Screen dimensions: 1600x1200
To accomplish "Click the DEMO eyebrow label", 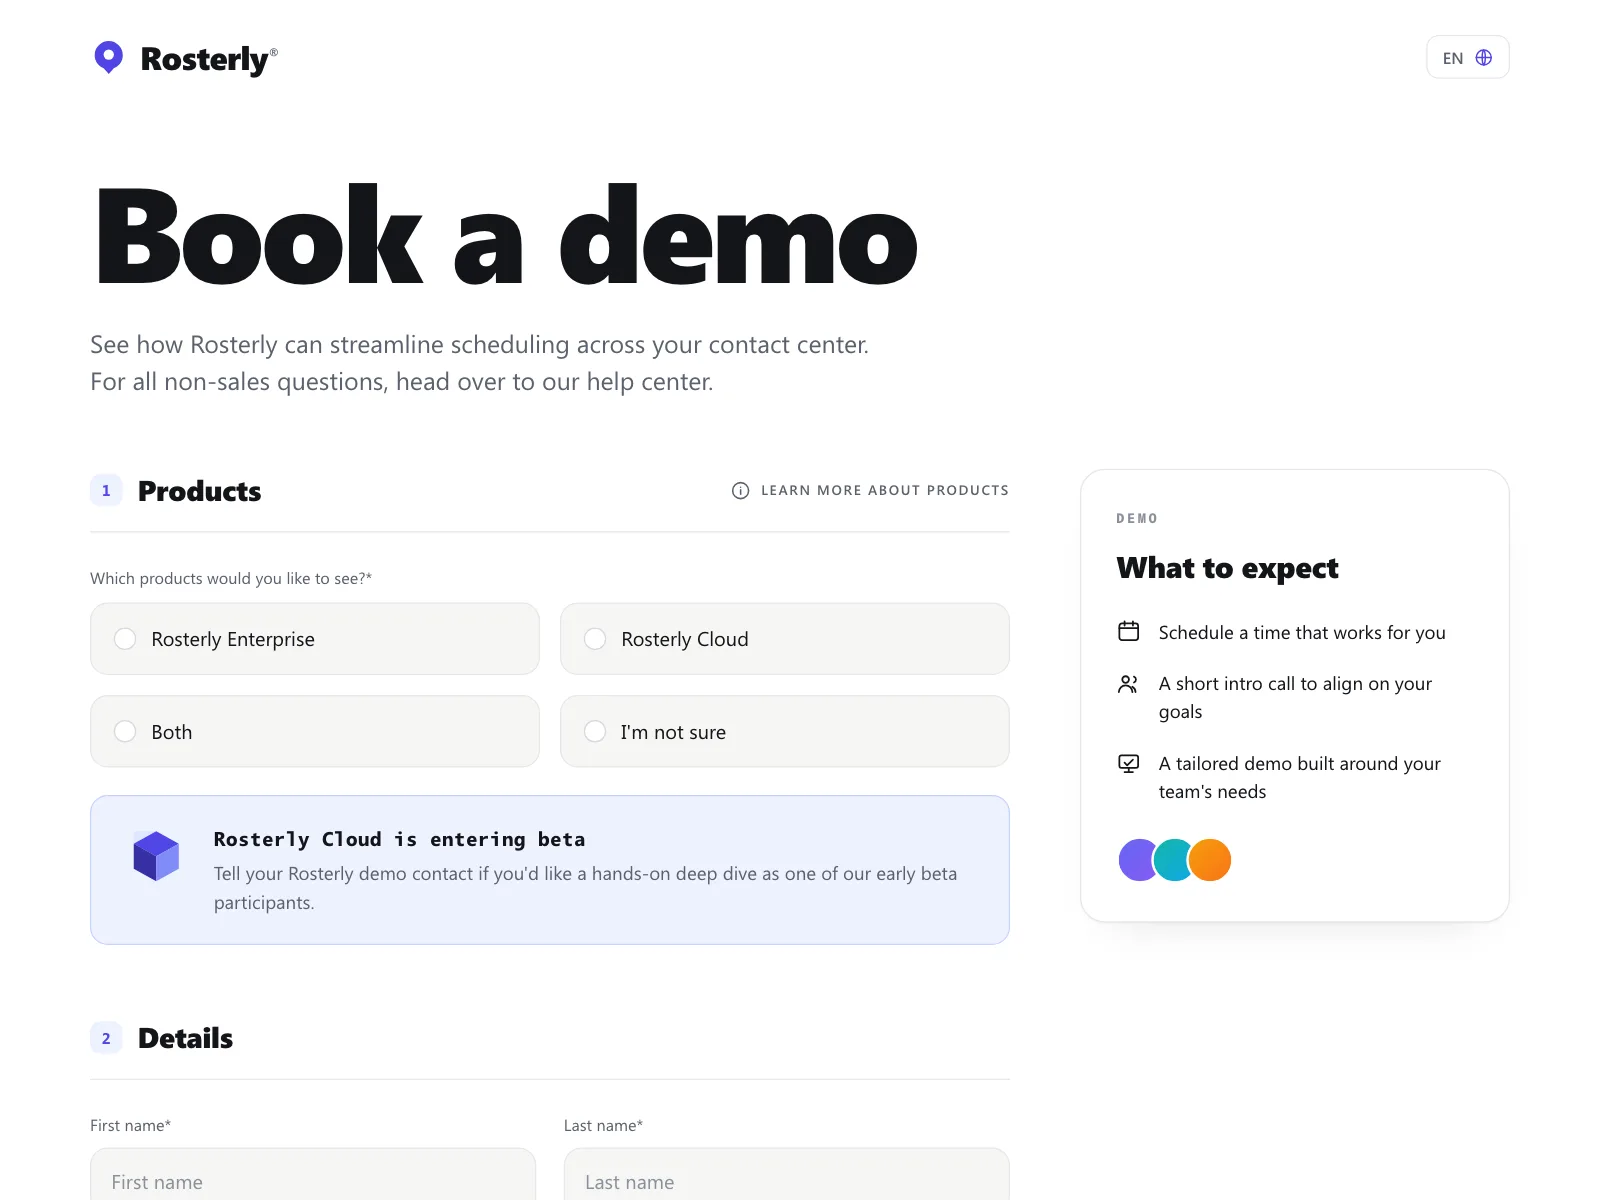I will (x=1137, y=518).
